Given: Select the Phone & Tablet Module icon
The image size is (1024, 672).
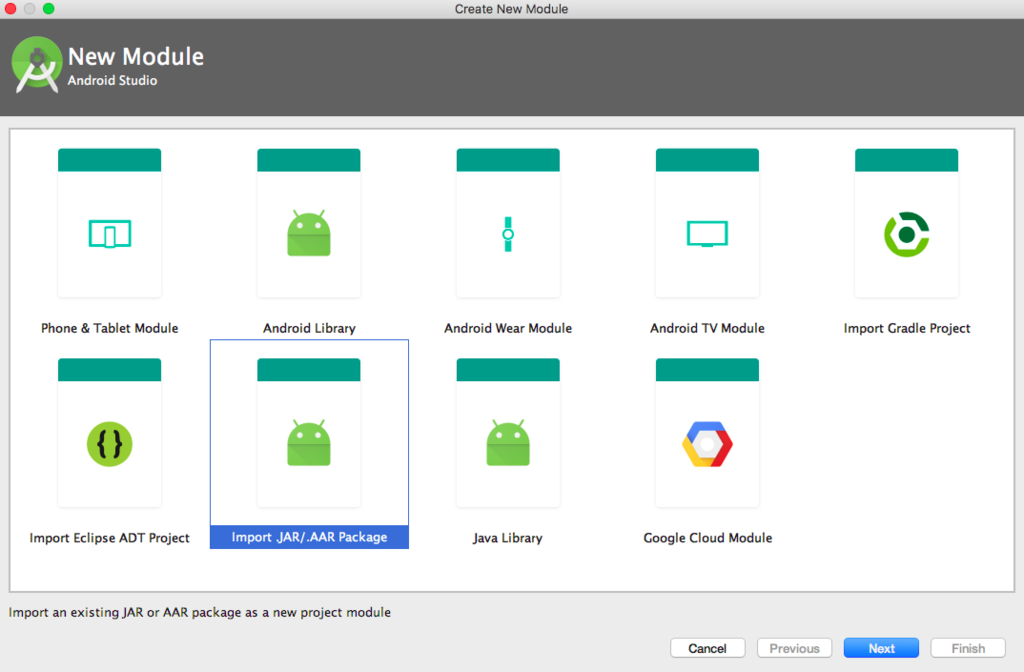Looking at the screenshot, I should (x=110, y=234).
